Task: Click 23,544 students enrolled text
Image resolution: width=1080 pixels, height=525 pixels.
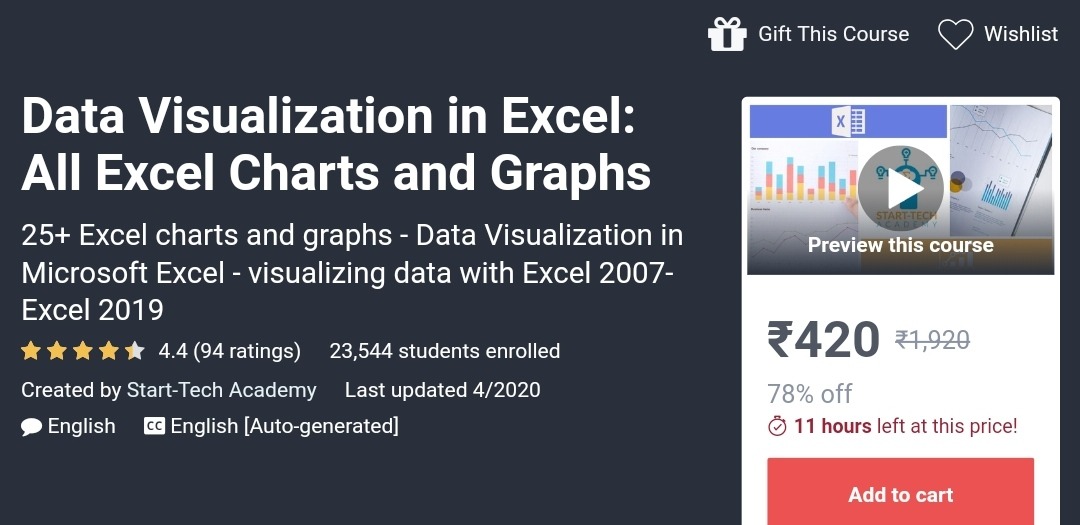Action: (445, 351)
